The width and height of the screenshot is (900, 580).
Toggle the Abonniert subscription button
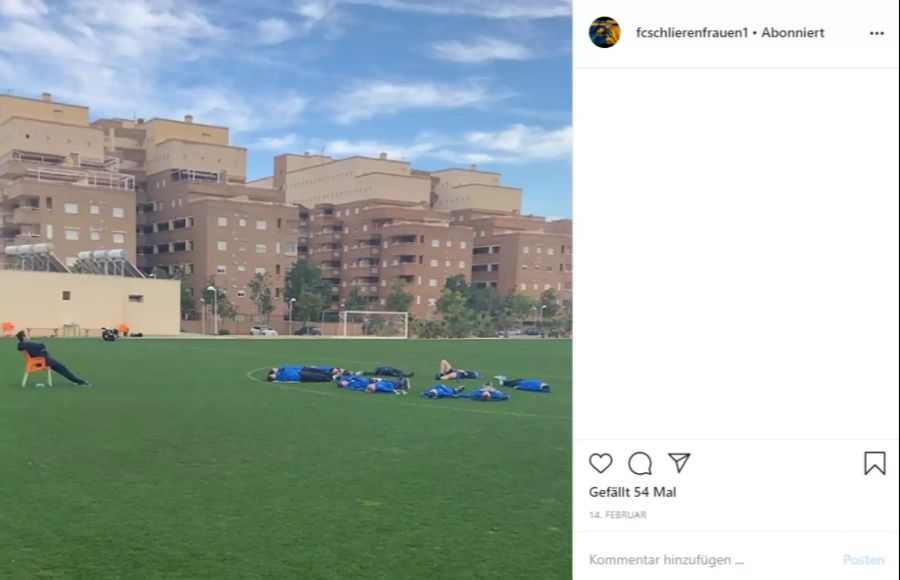tap(793, 33)
